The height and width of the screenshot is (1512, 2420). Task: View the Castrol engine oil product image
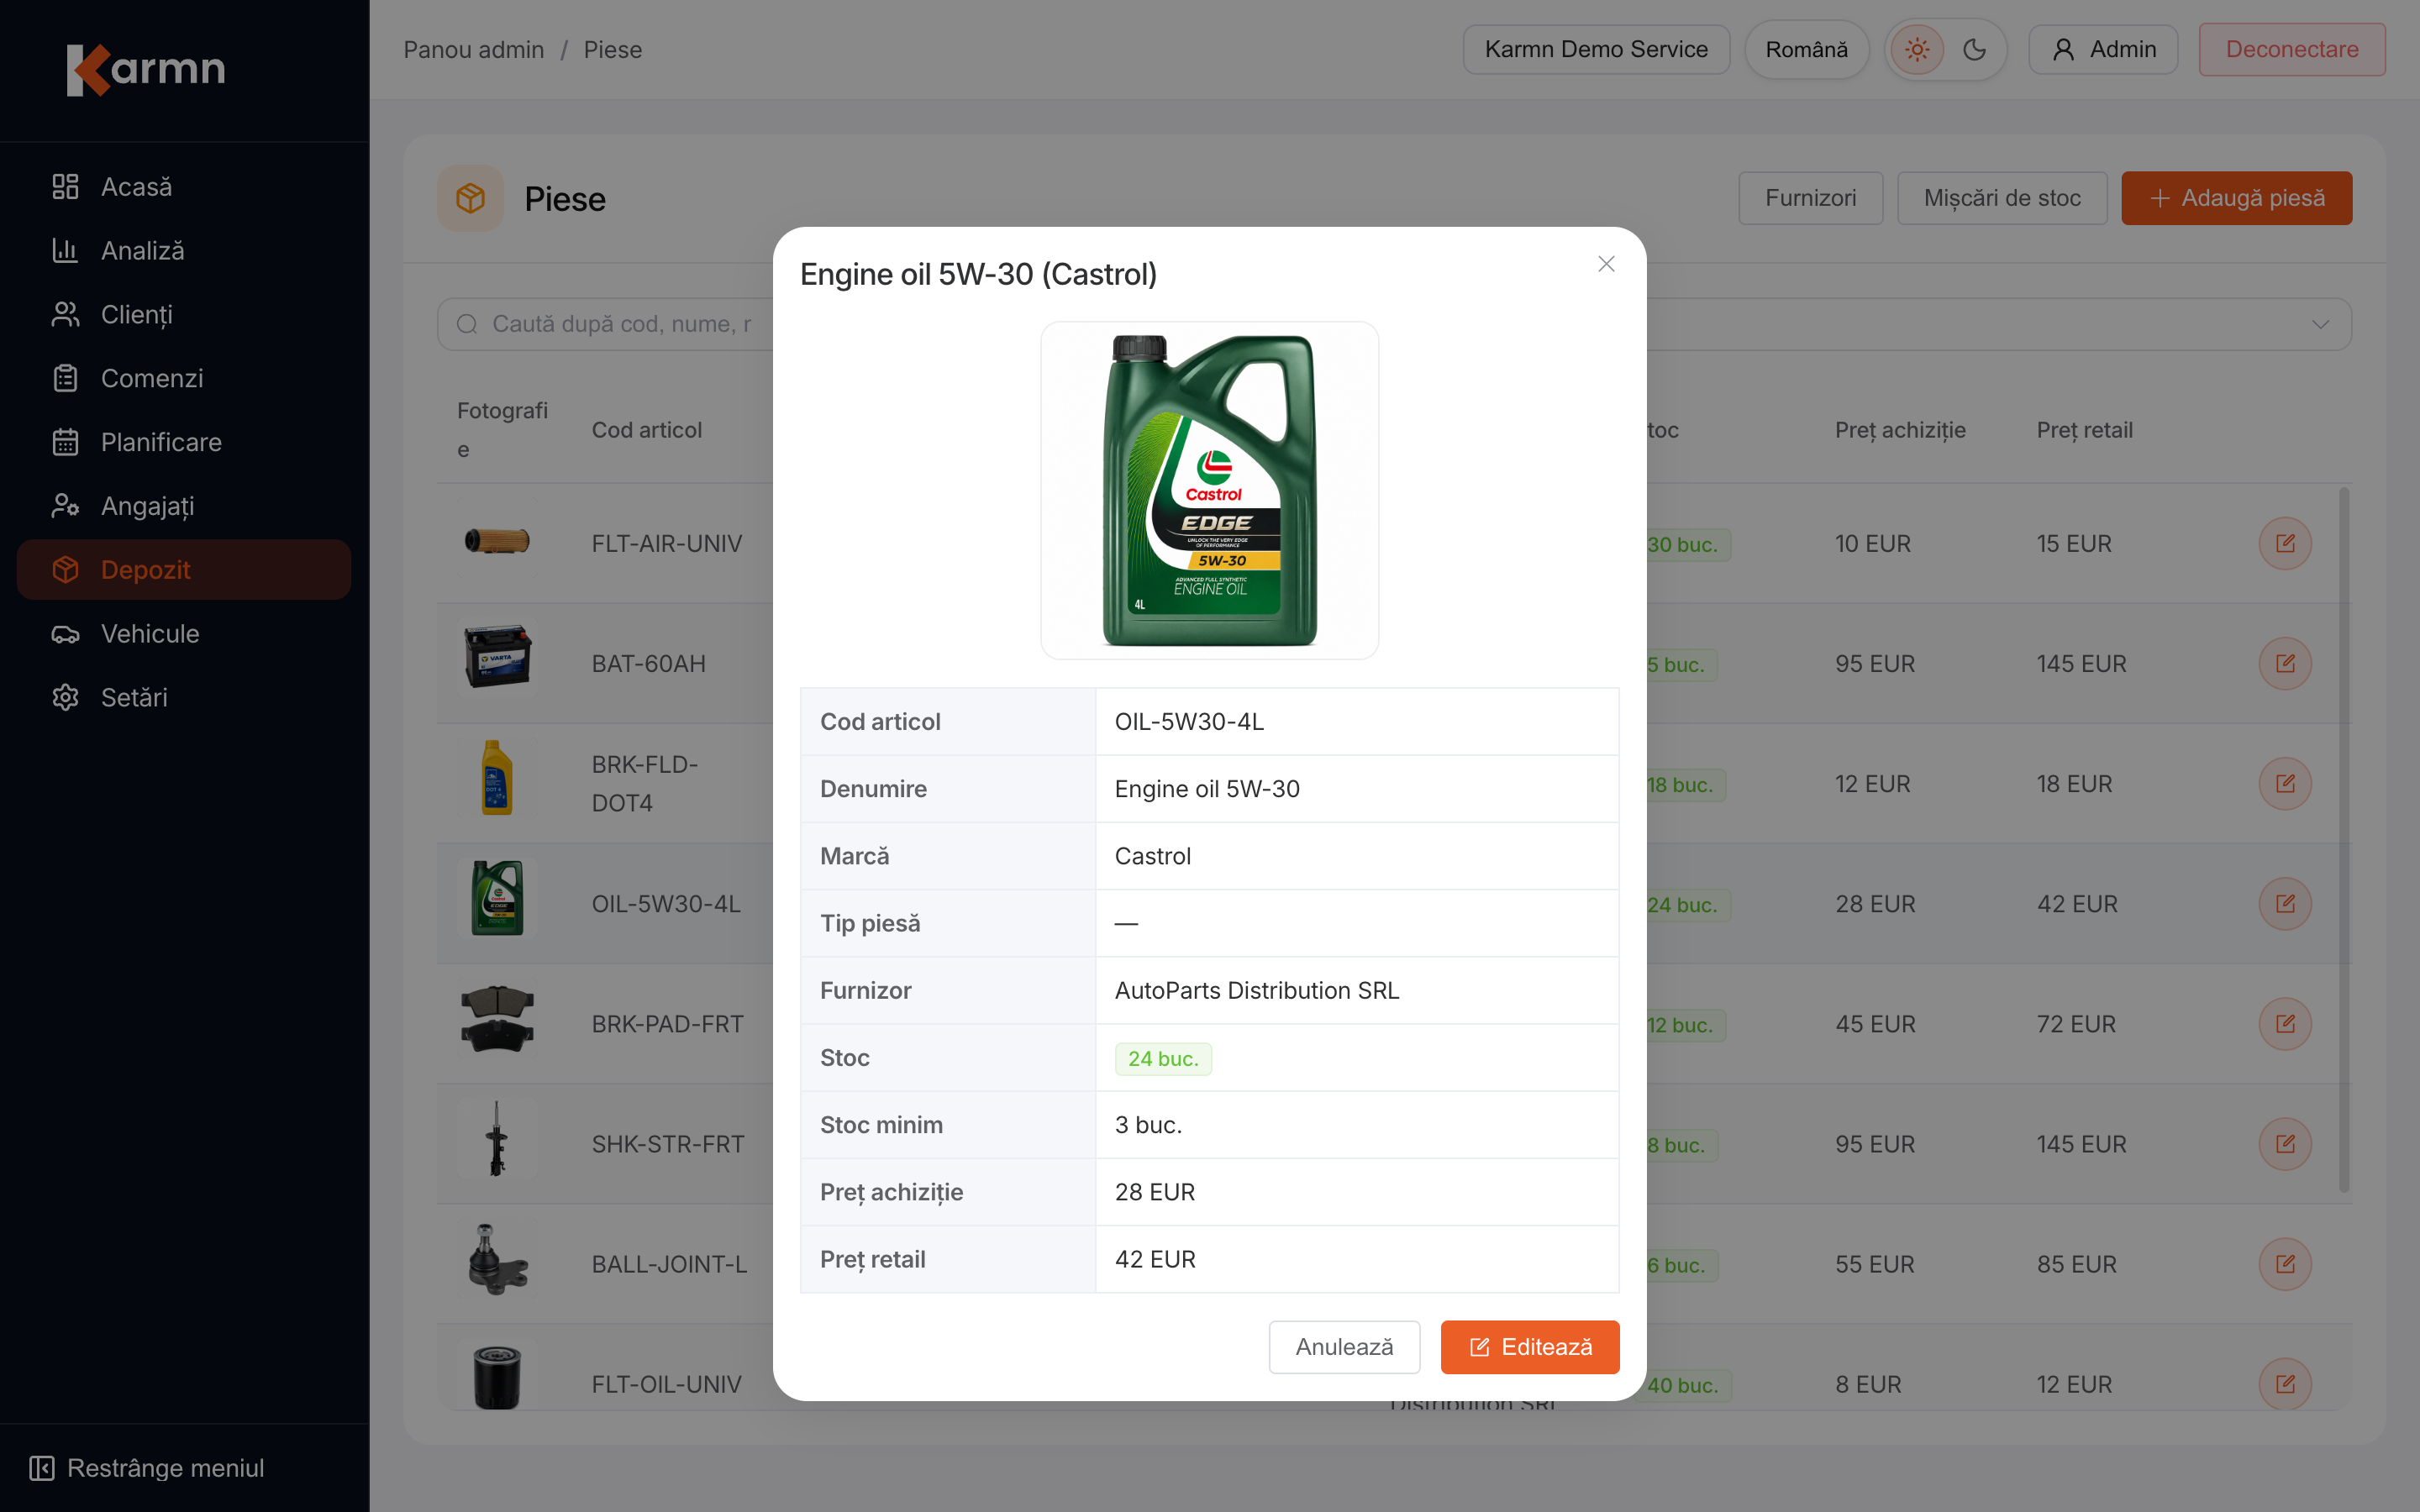(1210, 490)
